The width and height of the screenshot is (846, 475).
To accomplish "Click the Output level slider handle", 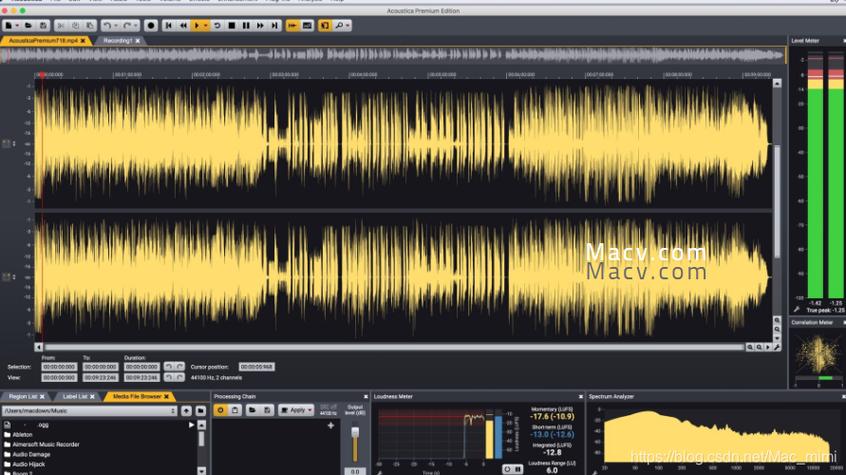I will (355, 432).
